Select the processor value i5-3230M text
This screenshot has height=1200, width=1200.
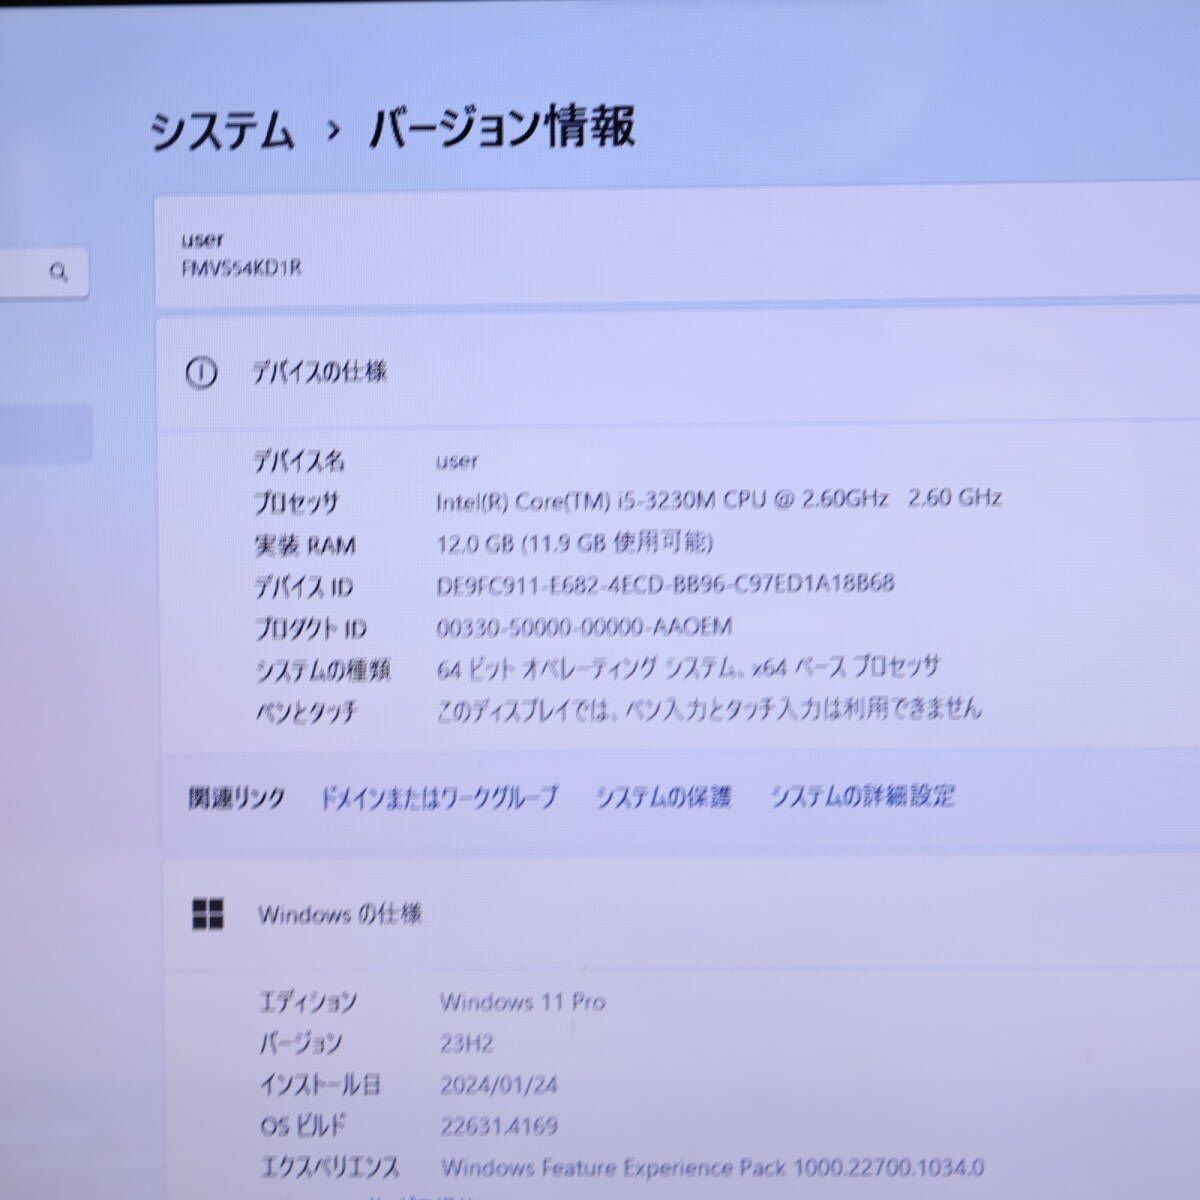[718, 499]
